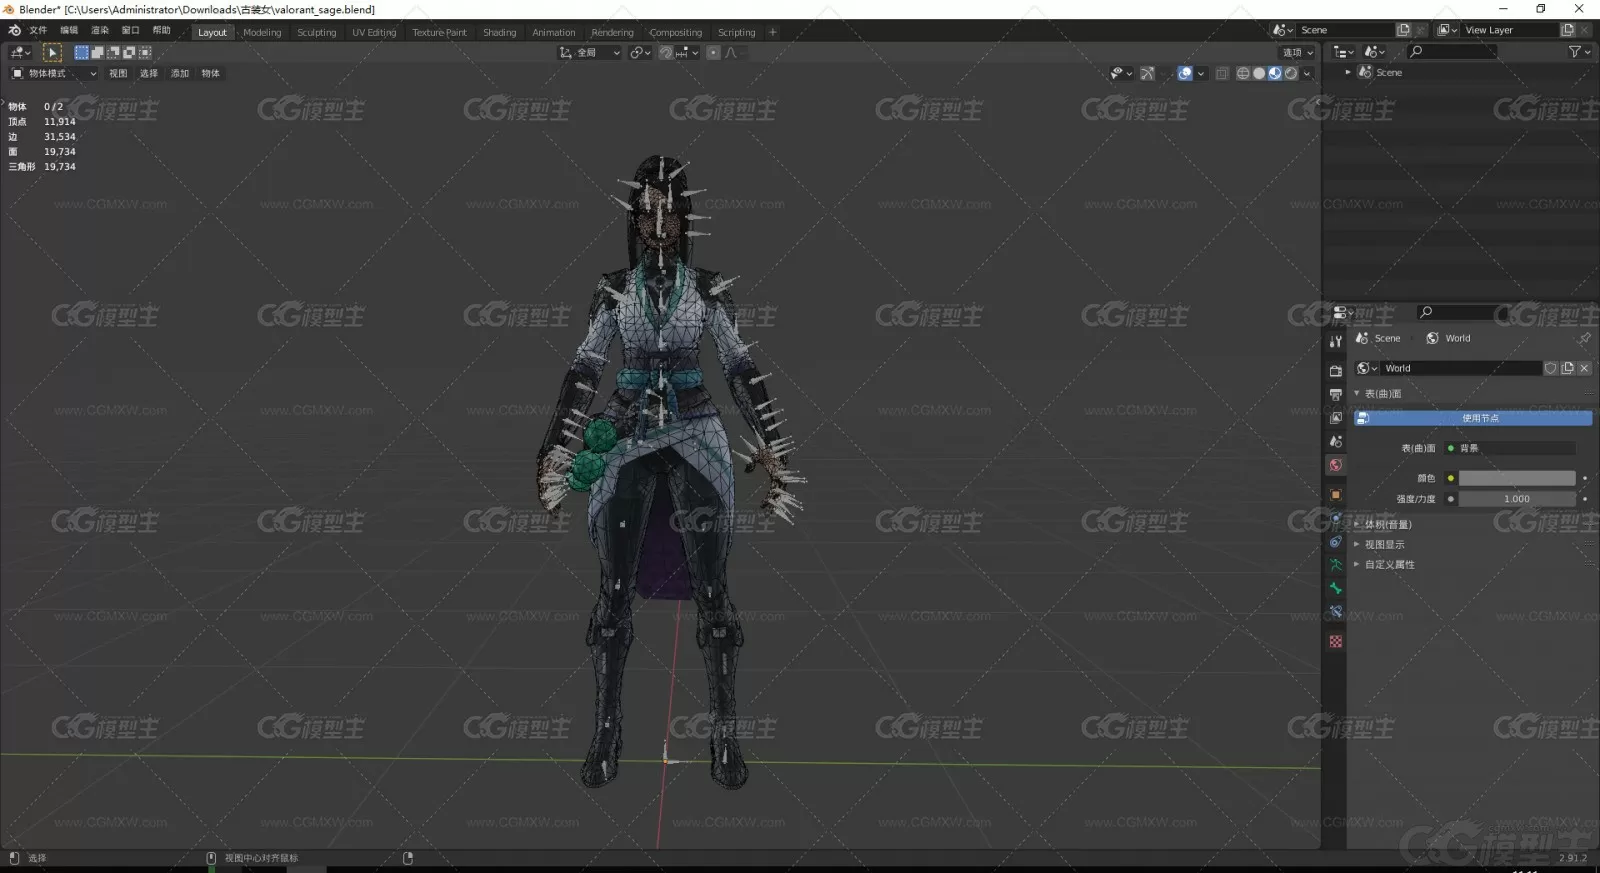The image size is (1600, 873).
Task: Pin the properties editor context
Action: point(1584,338)
